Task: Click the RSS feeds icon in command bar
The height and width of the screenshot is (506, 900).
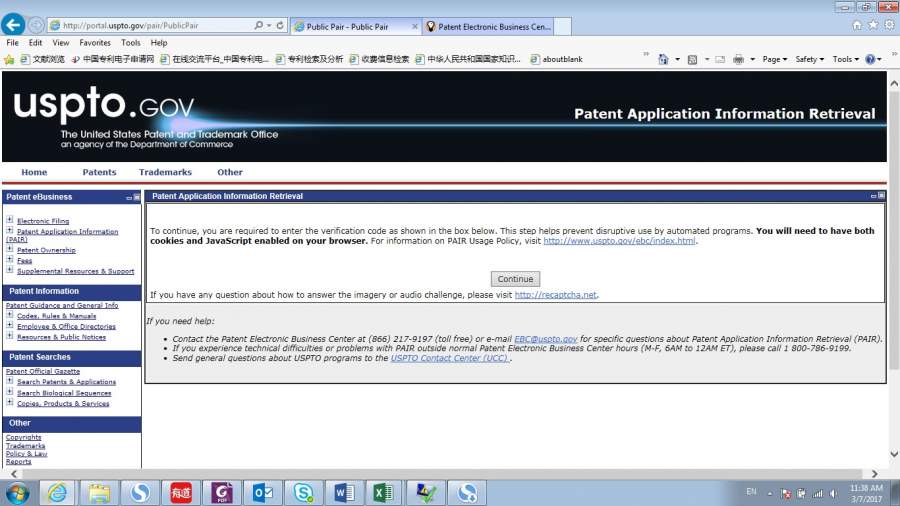Action: click(x=692, y=59)
